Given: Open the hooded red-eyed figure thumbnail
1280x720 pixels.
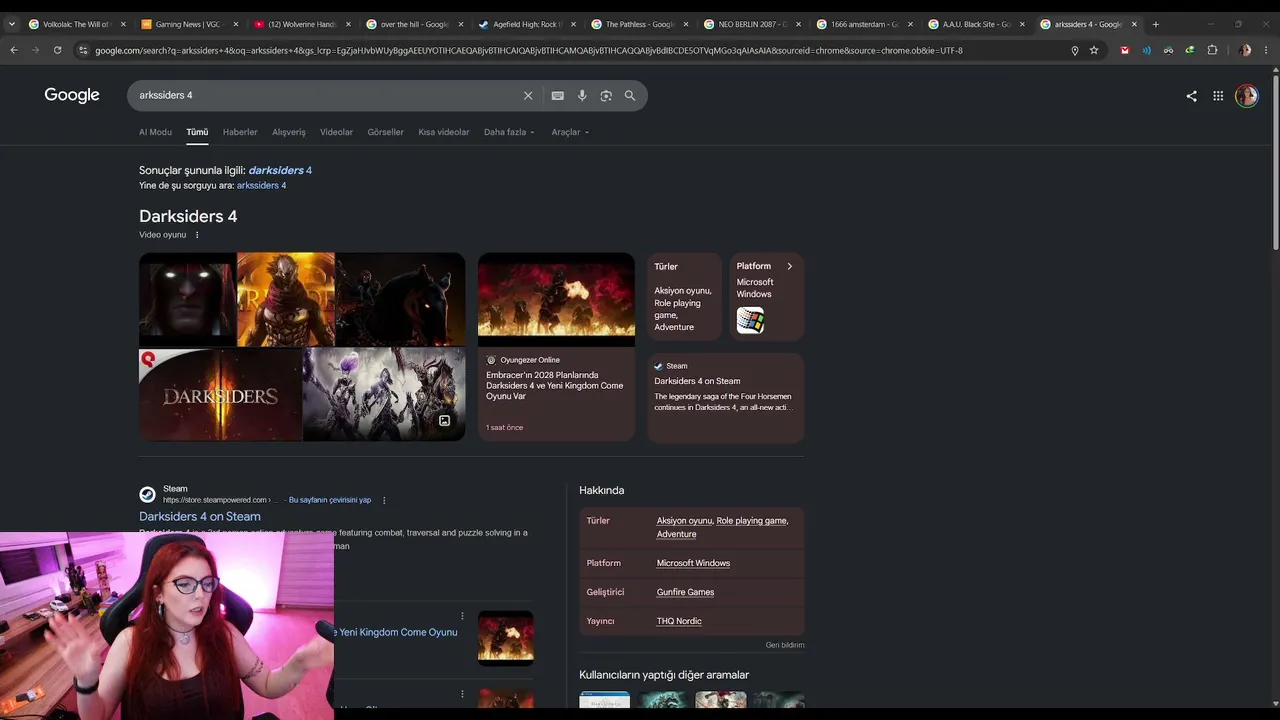Looking at the screenshot, I should coord(187,299).
